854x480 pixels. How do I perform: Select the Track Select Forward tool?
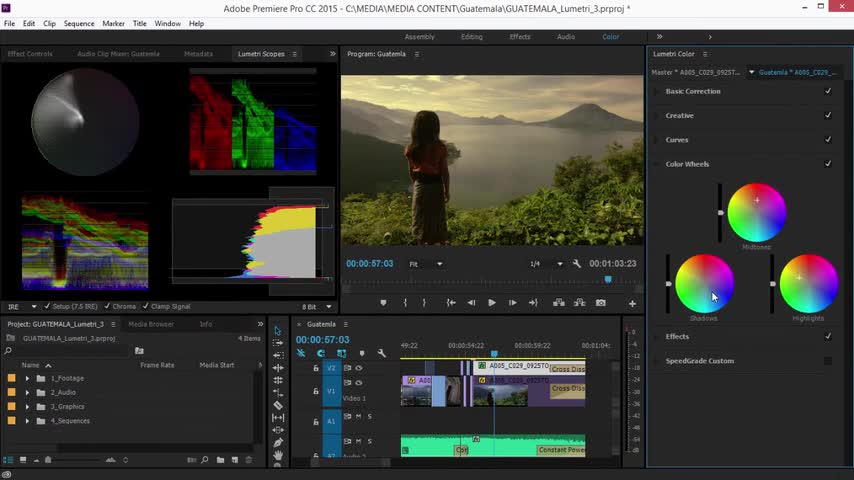click(x=278, y=343)
